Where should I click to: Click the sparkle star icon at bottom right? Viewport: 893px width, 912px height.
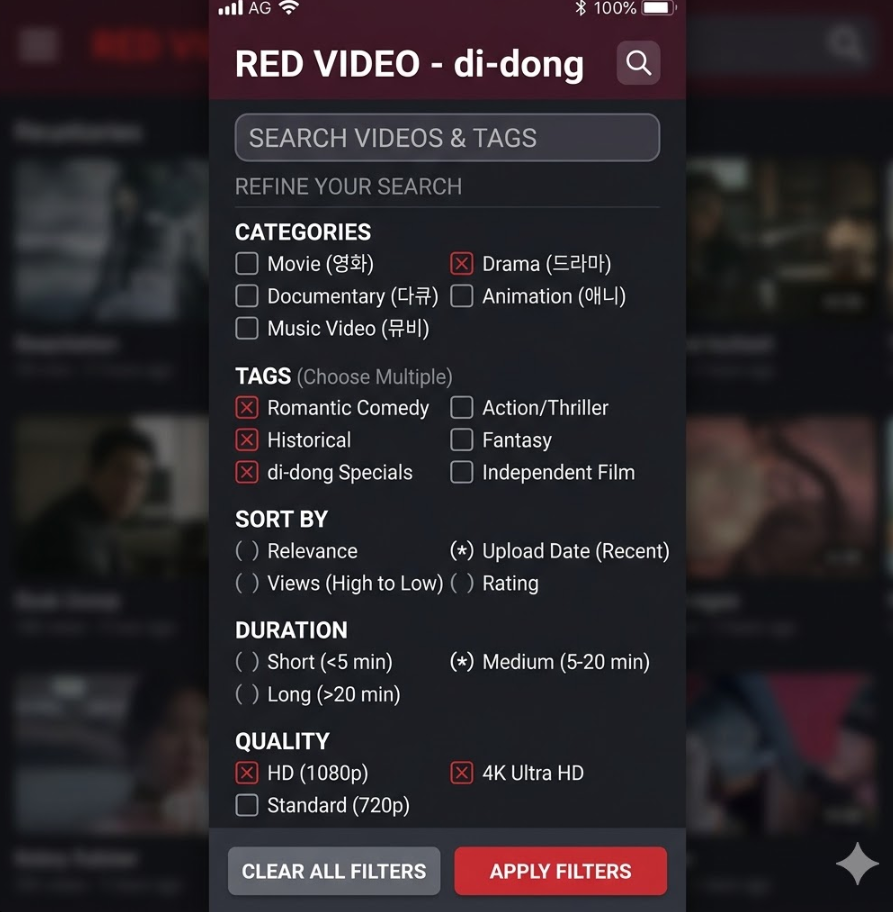pos(857,863)
